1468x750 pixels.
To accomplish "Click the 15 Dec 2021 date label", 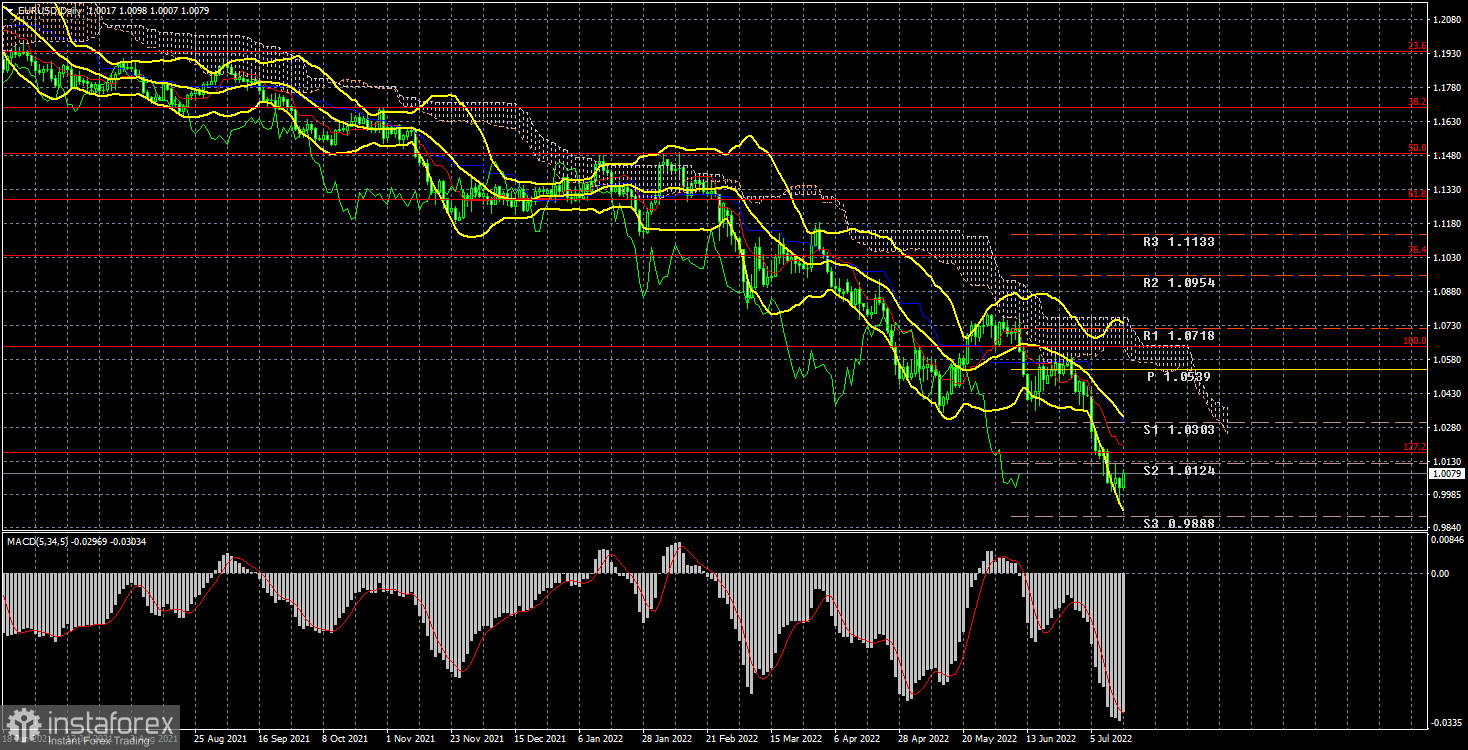I will pos(540,739).
